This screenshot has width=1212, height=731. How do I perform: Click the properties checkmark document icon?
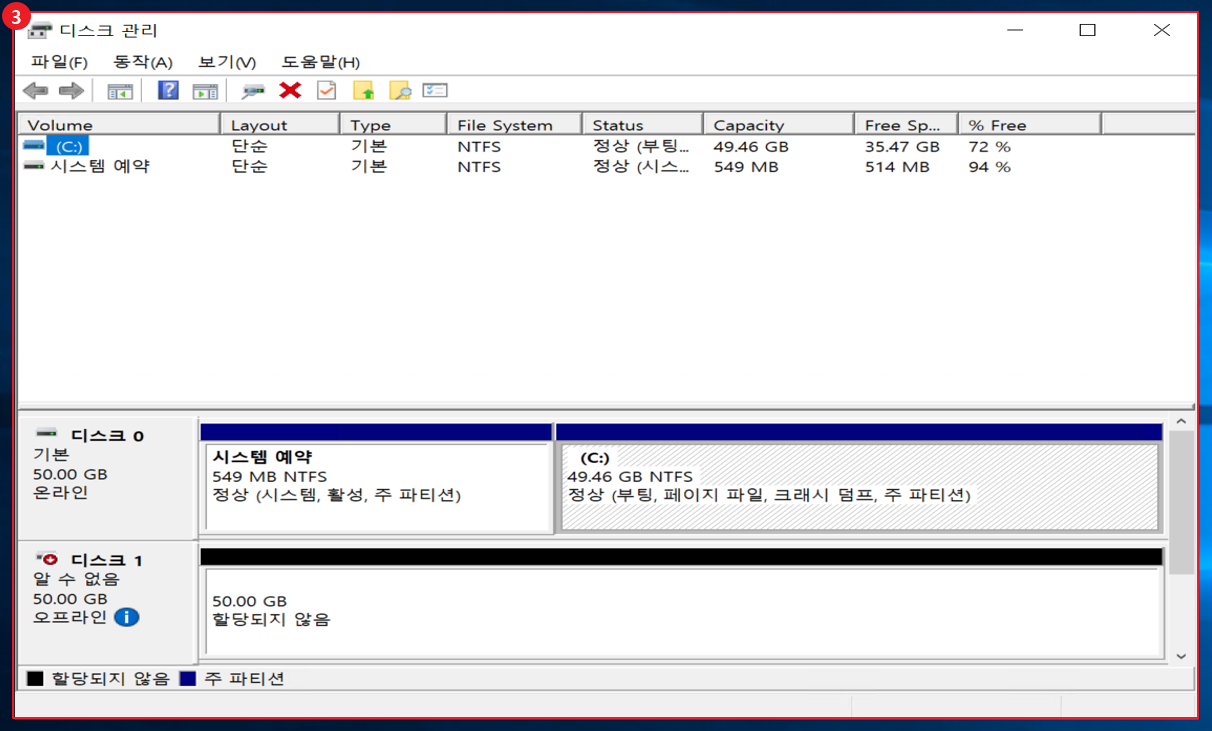click(x=327, y=91)
